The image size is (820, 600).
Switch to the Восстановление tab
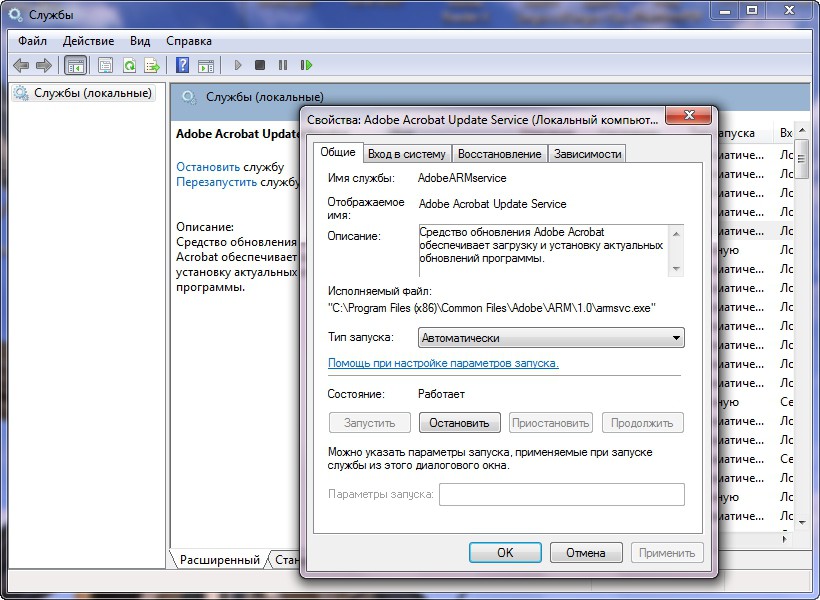(501, 153)
